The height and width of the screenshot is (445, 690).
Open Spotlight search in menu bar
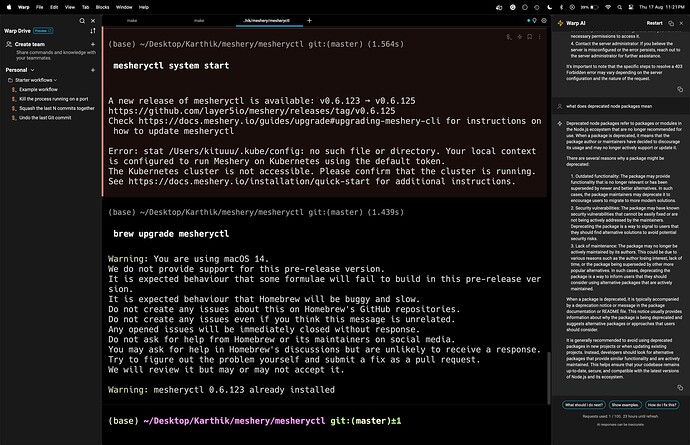(620, 7)
